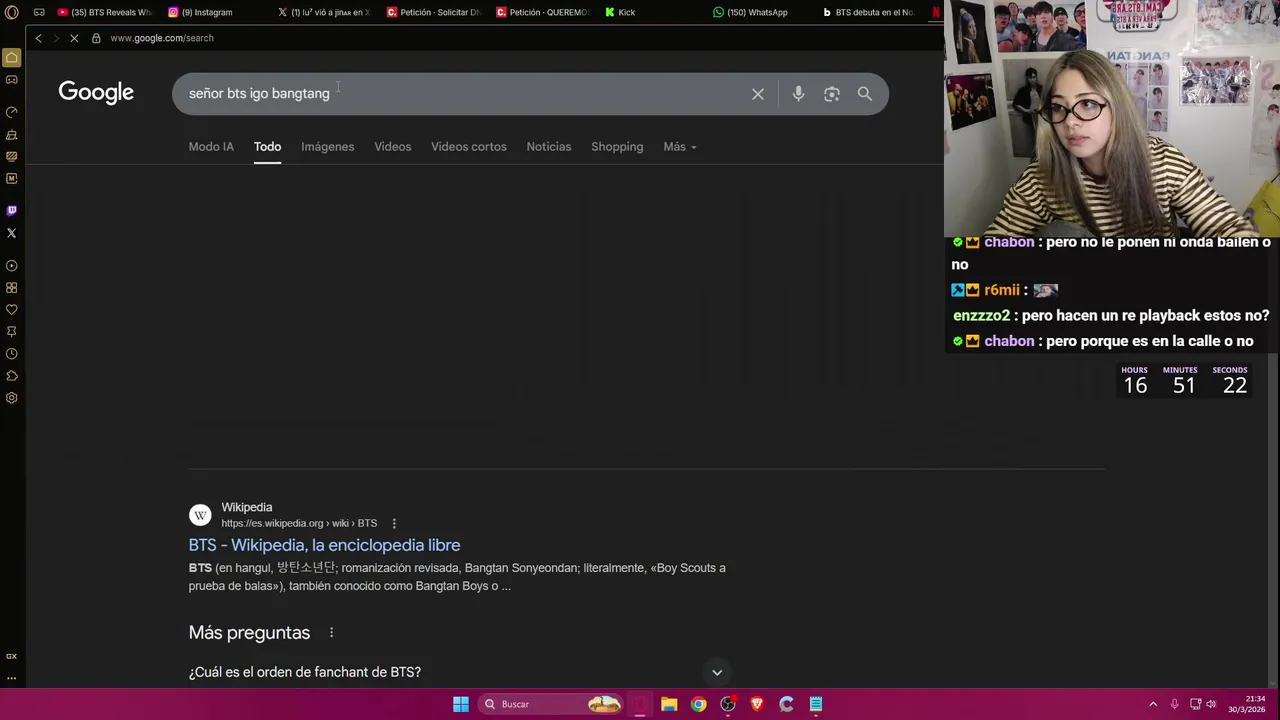This screenshot has width=1280, height=720.
Task: Switch to Modo IA search tab
Action: [x=211, y=147]
